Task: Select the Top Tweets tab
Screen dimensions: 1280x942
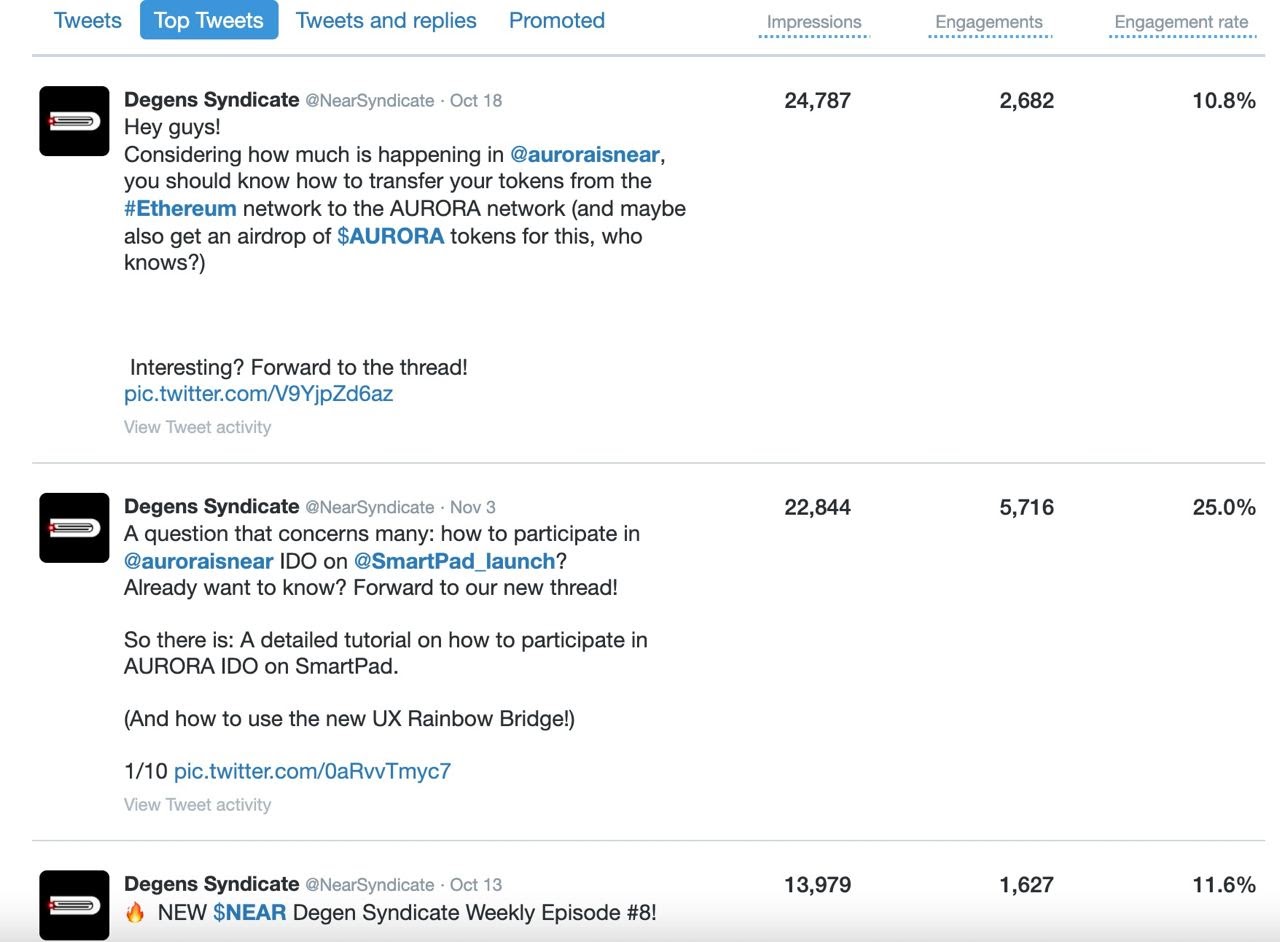Action: tap(208, 20)
